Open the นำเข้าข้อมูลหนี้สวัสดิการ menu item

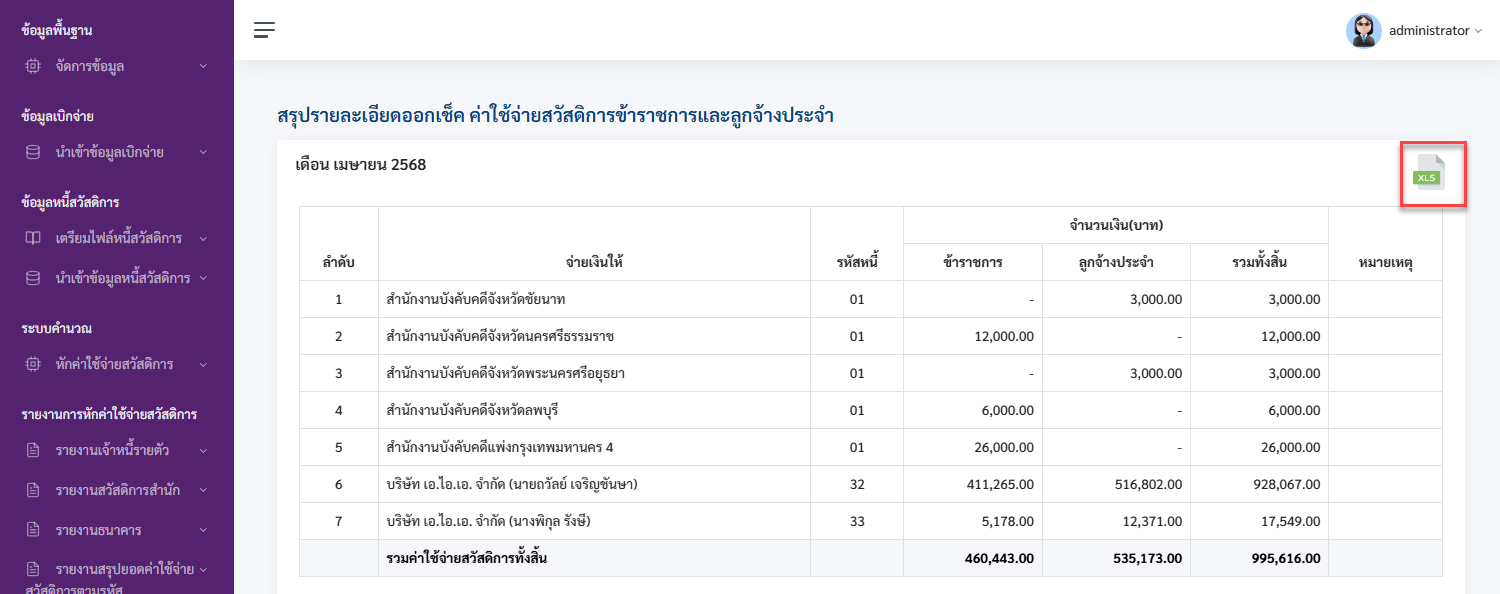[117, 278]
